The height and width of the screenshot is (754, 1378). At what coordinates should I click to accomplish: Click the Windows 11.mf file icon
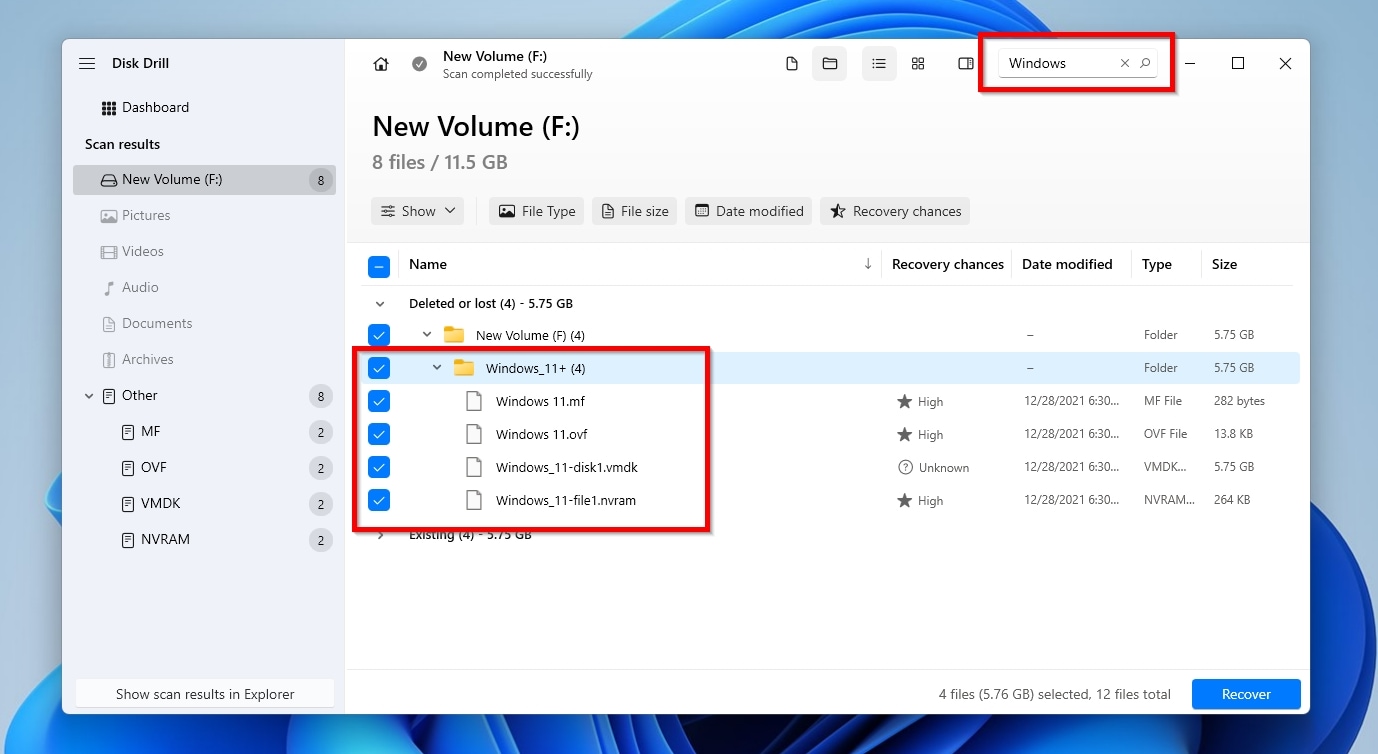pyautogui.click(x=474, y=401)
